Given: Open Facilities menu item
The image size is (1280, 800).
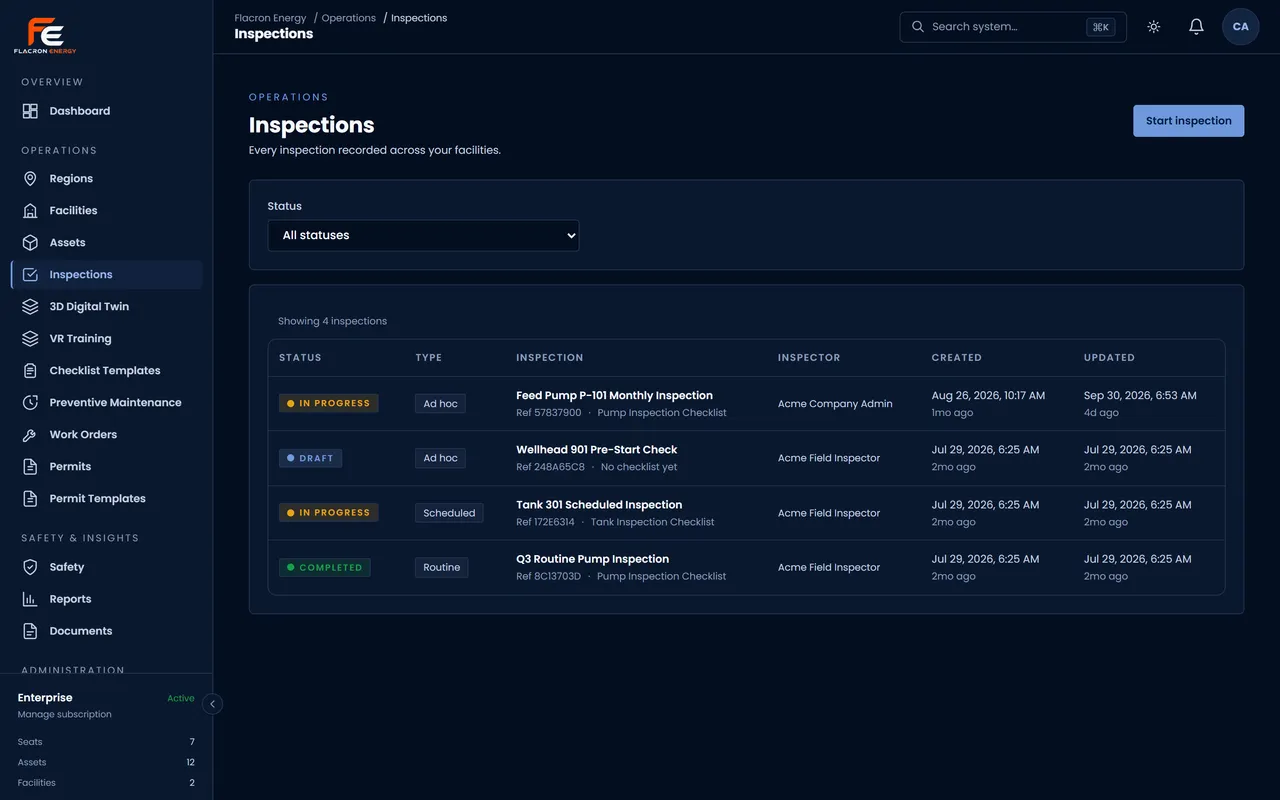Looking at the screenshot, I should (107, 211).
